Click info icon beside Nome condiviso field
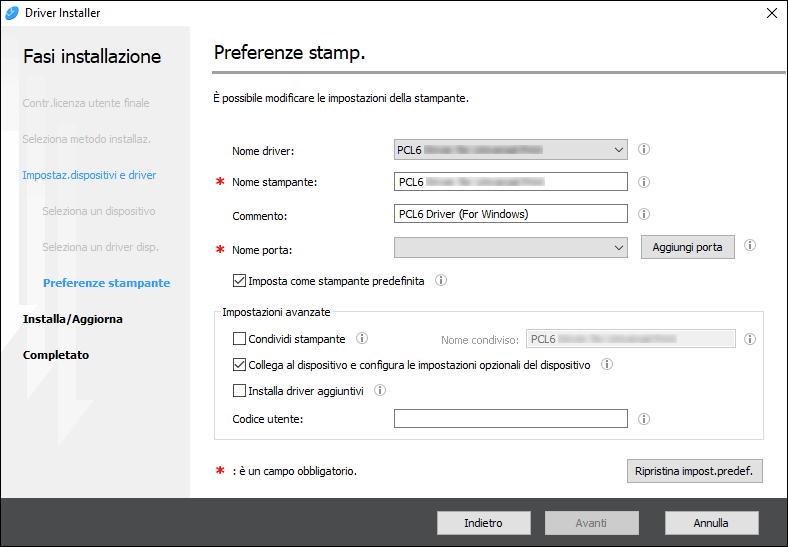This screenshot has height=547, width=788. [750, 339]
